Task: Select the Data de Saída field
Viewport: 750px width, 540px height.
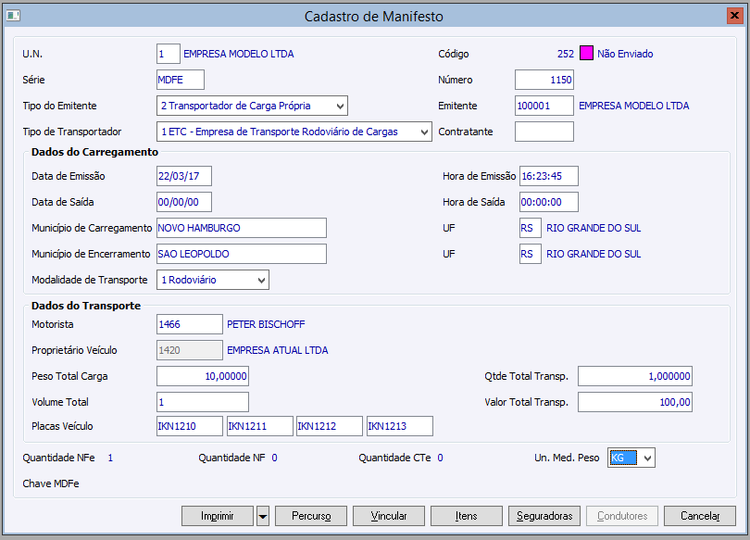Action: (x=184, y=202)
